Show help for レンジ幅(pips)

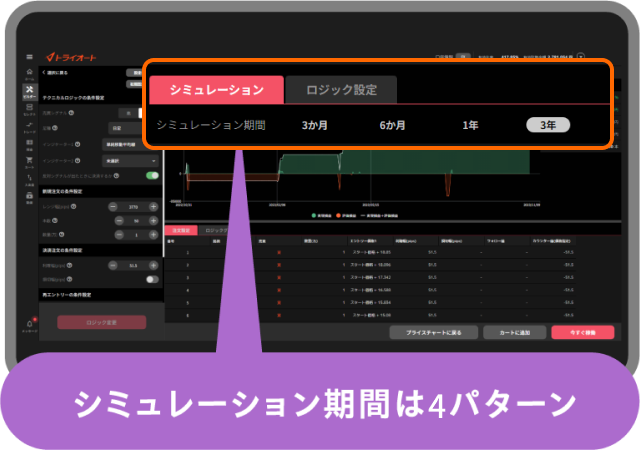[73, 207]
